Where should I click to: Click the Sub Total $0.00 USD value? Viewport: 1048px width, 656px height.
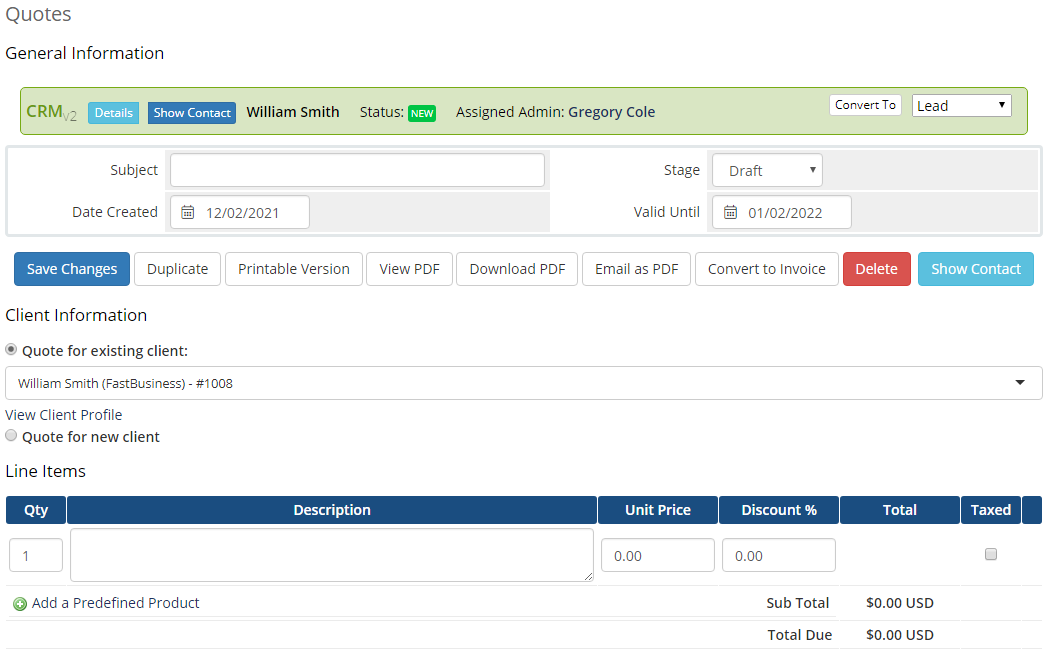900,603
